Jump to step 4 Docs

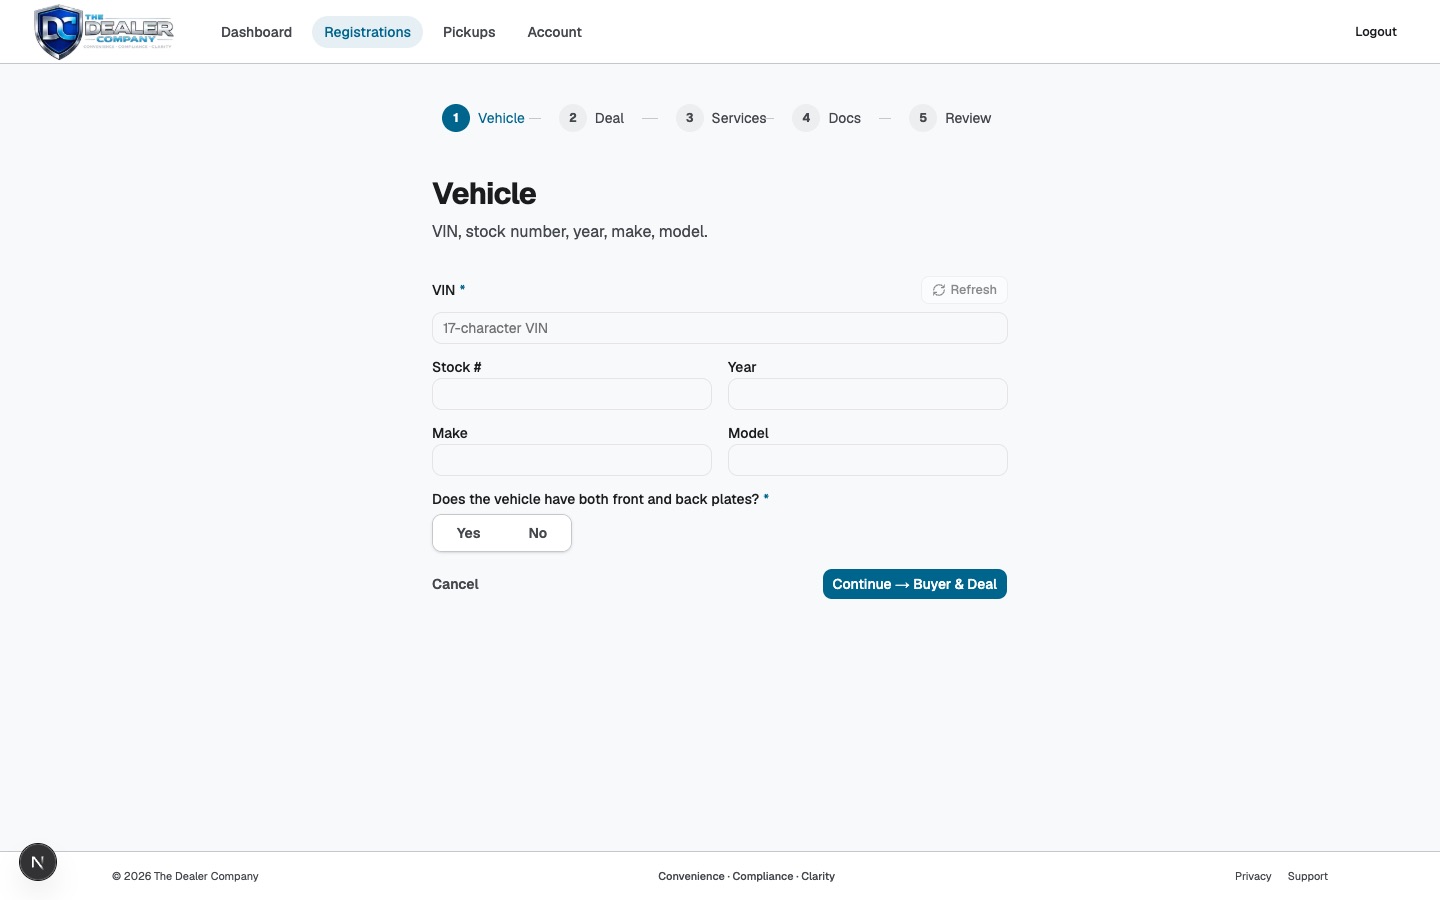[x=827, y=118]
